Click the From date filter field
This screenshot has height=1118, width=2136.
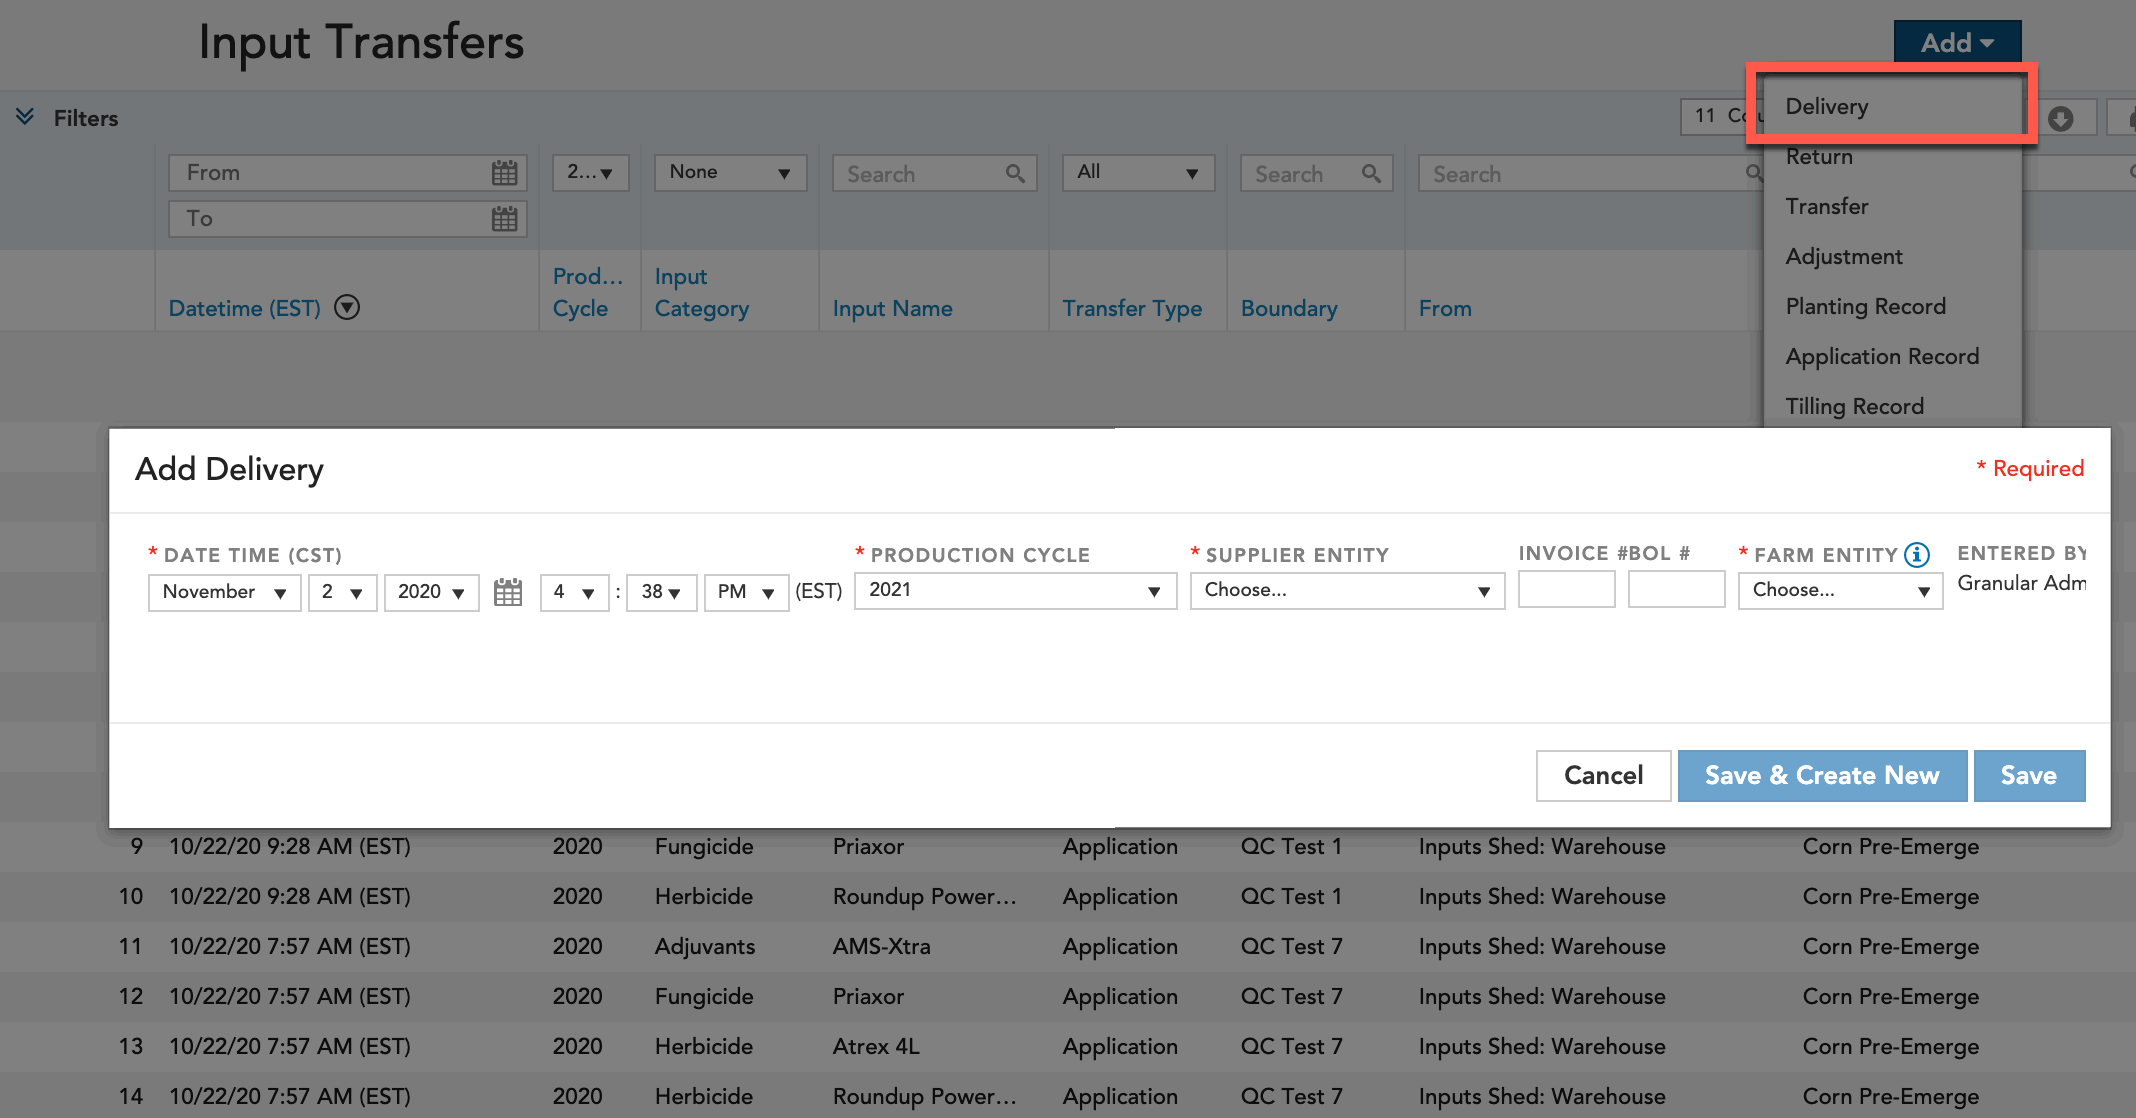click(x=347, y=172)
